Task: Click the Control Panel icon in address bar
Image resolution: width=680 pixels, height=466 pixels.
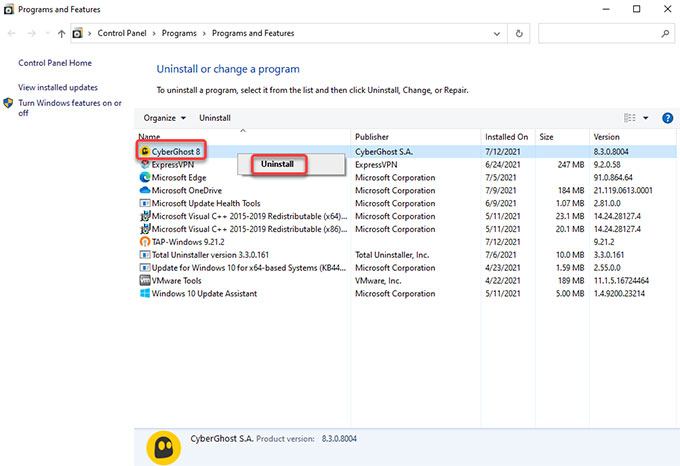Action: (x=77, y=33)
